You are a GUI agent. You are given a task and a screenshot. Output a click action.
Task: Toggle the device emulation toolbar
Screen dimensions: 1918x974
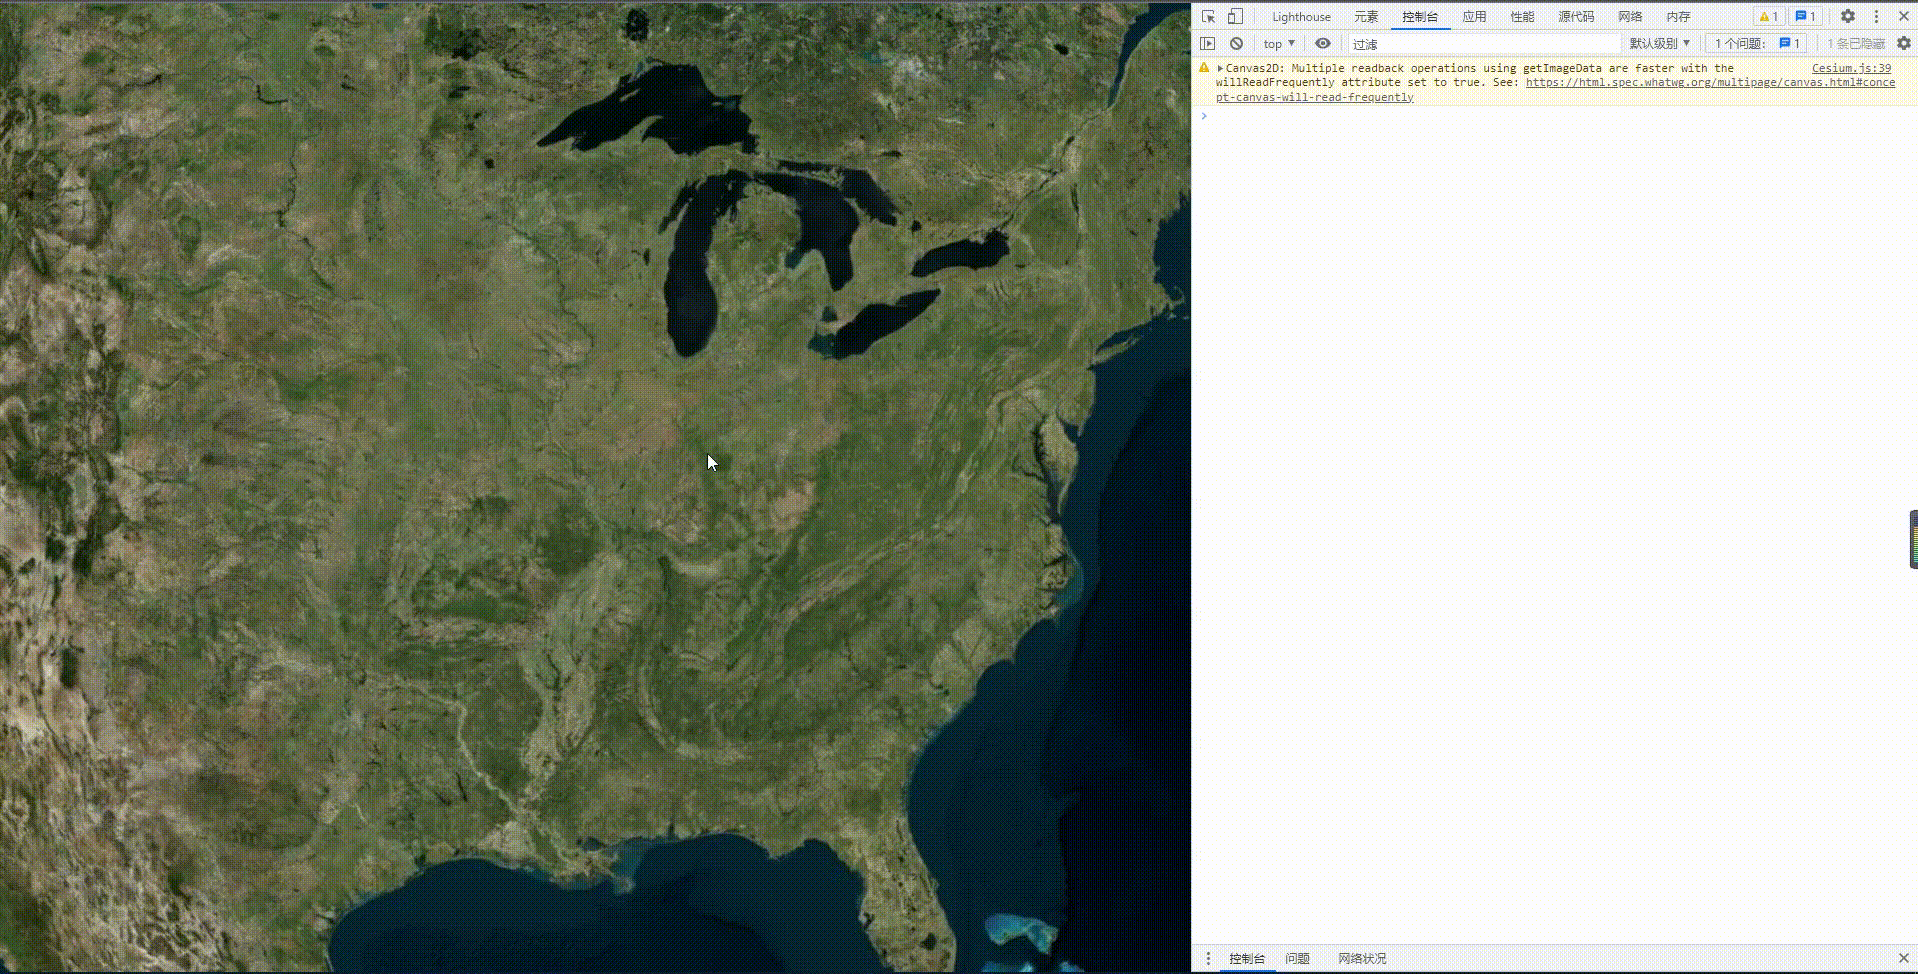coord(1235,16)
